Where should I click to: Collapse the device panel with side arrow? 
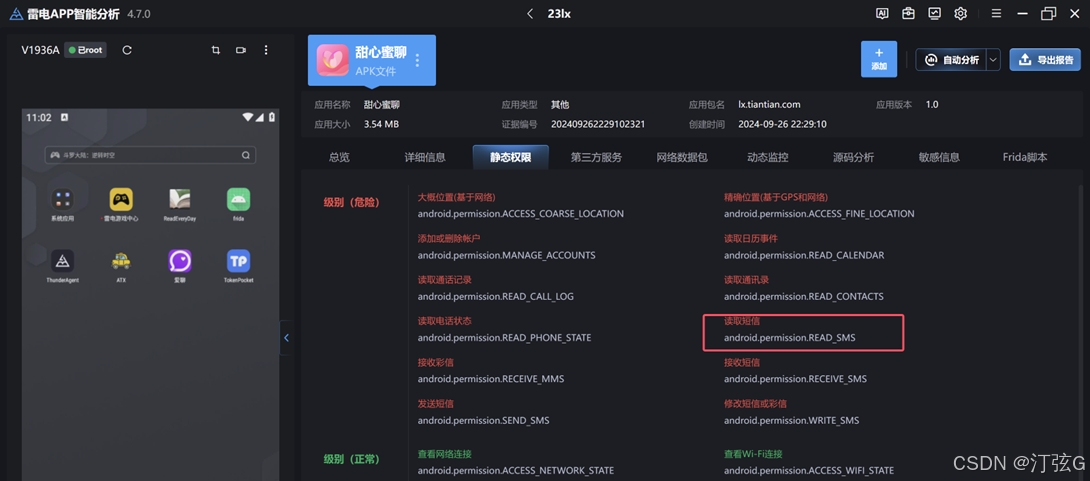(286, 338)
